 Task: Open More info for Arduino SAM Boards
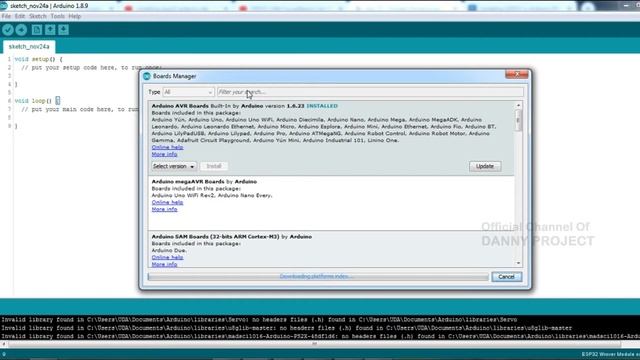point(164,264)
